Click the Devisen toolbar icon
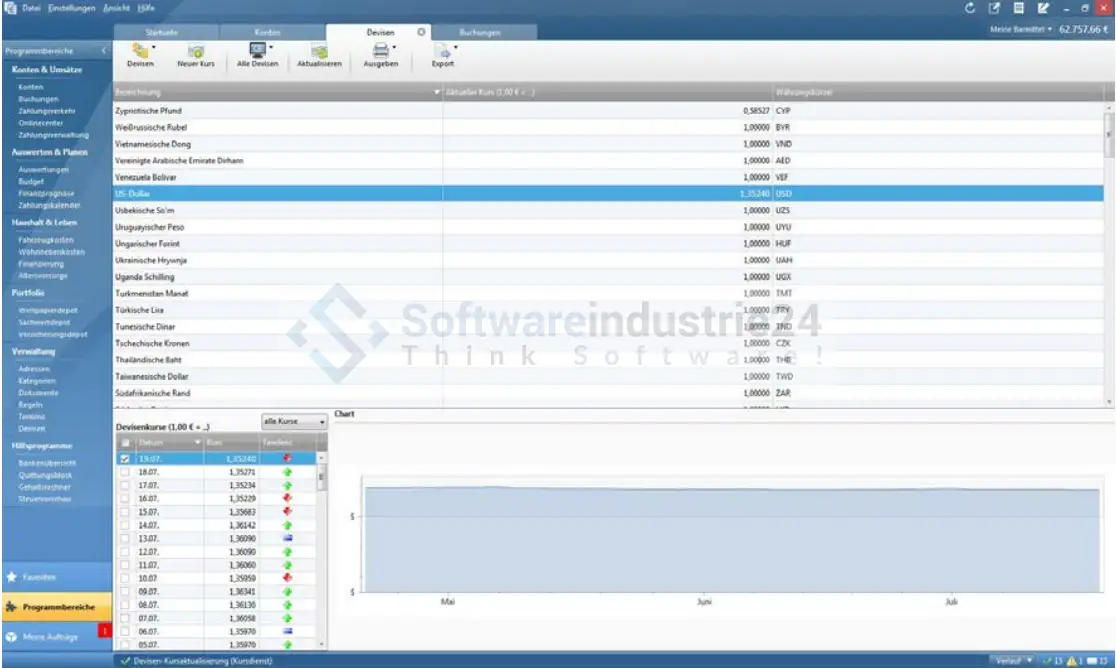 tap(140, 52)
